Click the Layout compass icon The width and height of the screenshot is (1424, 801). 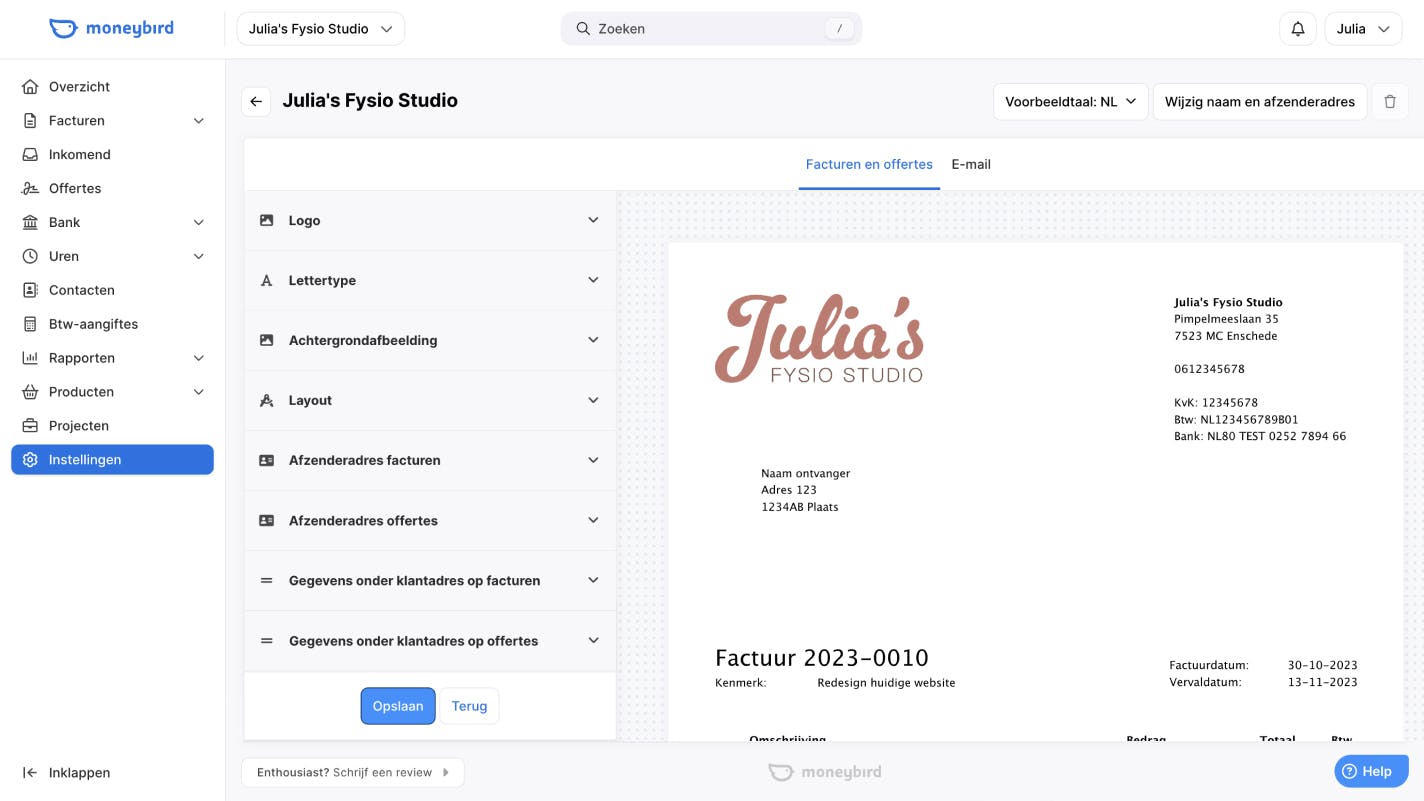tap(267, 401)
